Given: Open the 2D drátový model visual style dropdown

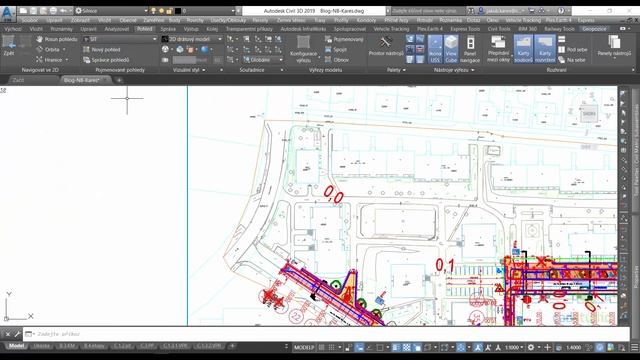Looking at the screenshot, I should pos(192,39).
